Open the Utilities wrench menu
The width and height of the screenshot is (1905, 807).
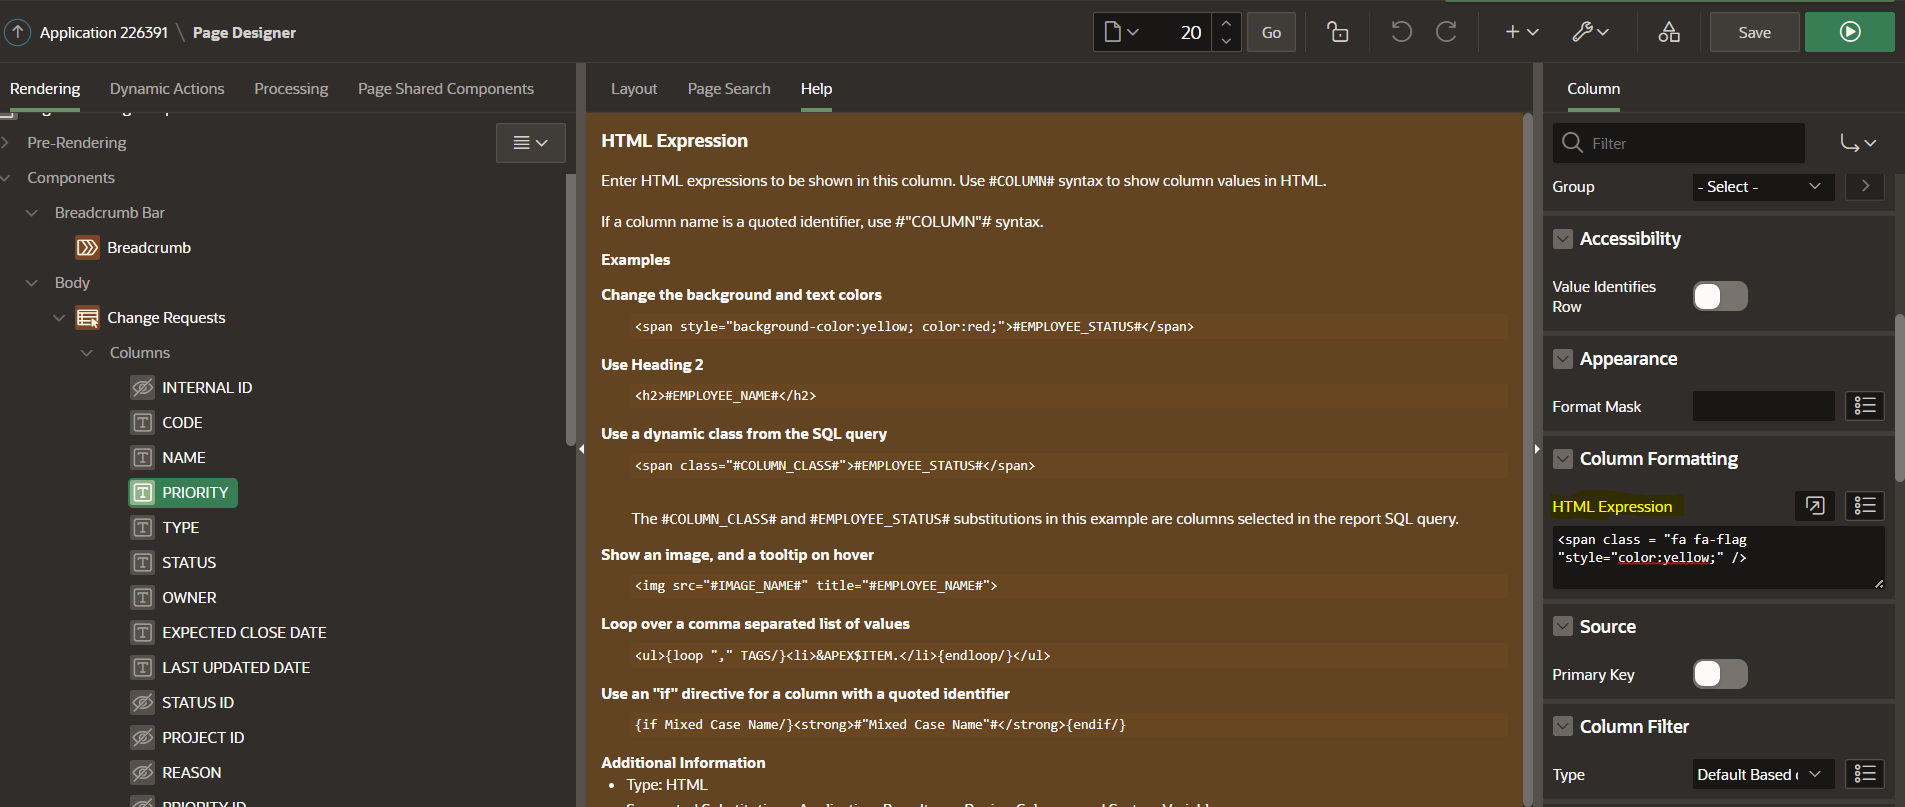tap(1590, 32)
